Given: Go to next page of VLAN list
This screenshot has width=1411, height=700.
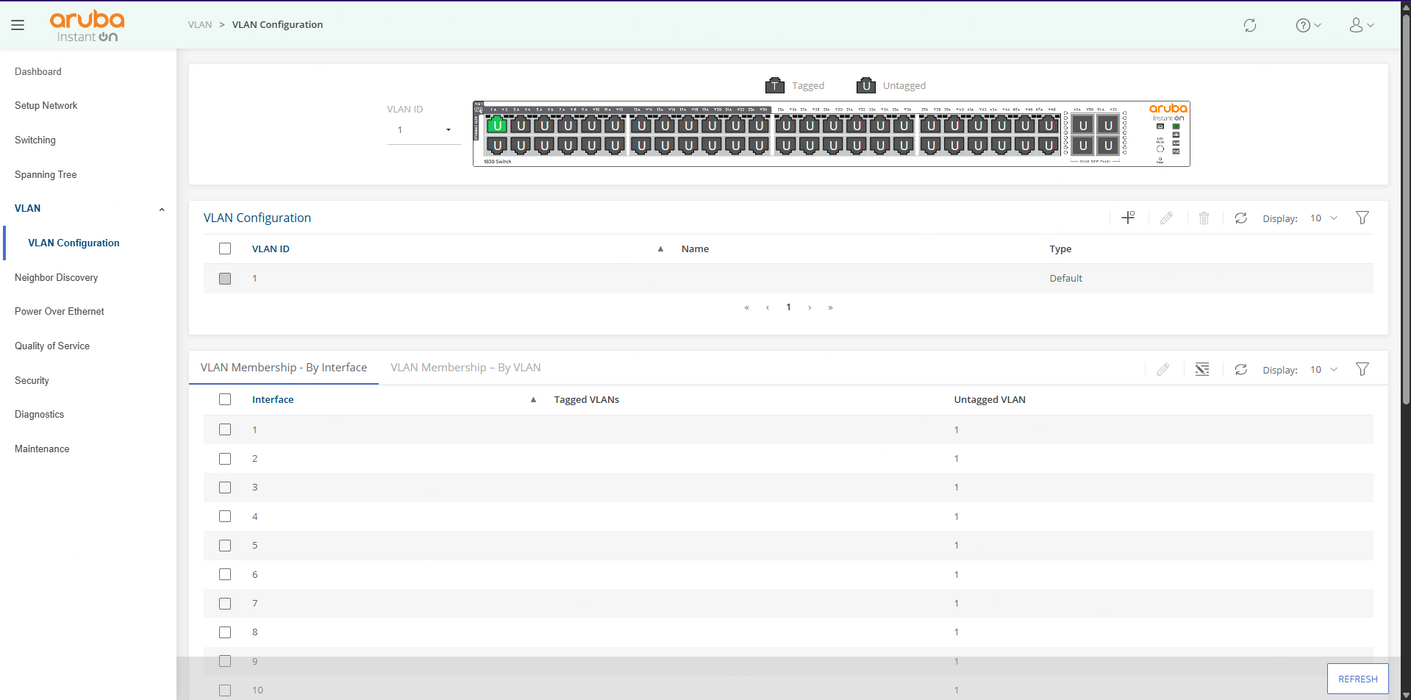Looking at the screenshot, I should (x=810, y=307).
